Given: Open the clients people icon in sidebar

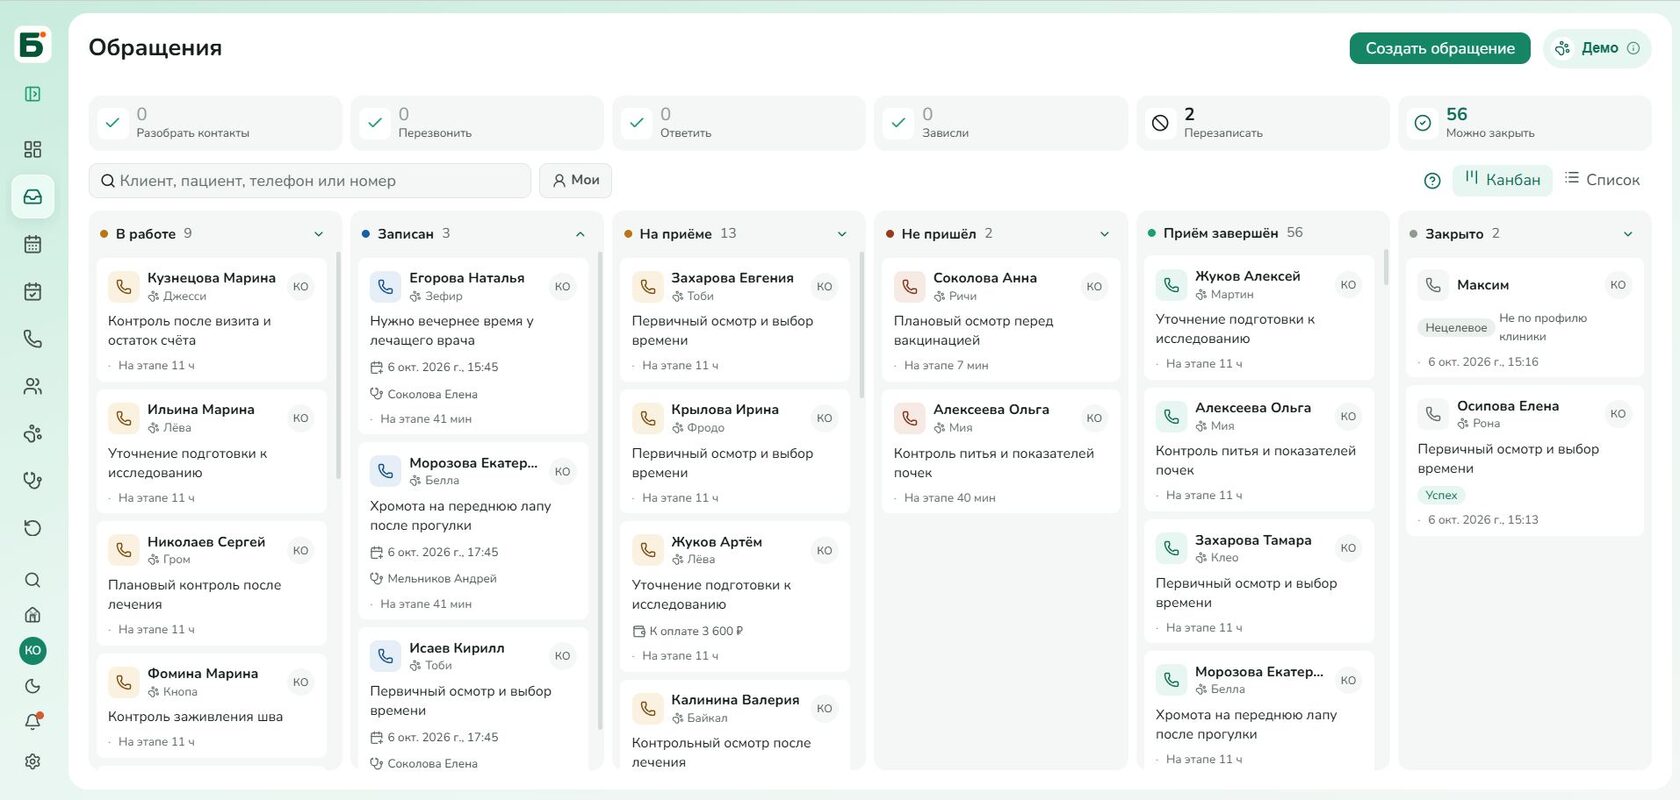Looking at the screenshot, I should 33,386.
